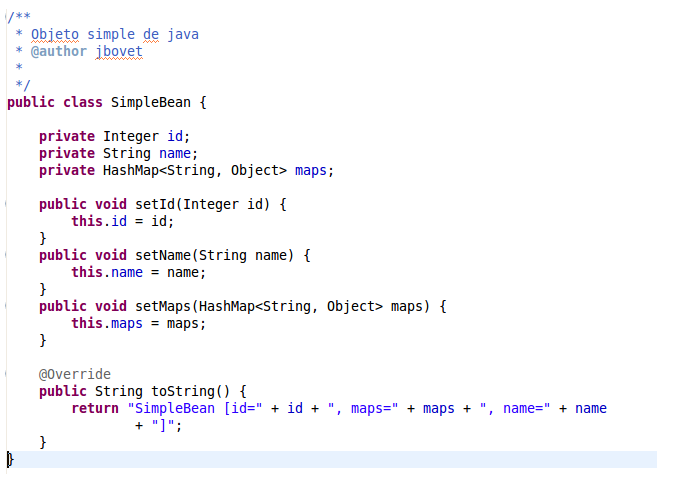Viewport: 700px width, 477px height.
Task: Select the "@author" Javadoc tag
Action: click(x=58, y=51)
